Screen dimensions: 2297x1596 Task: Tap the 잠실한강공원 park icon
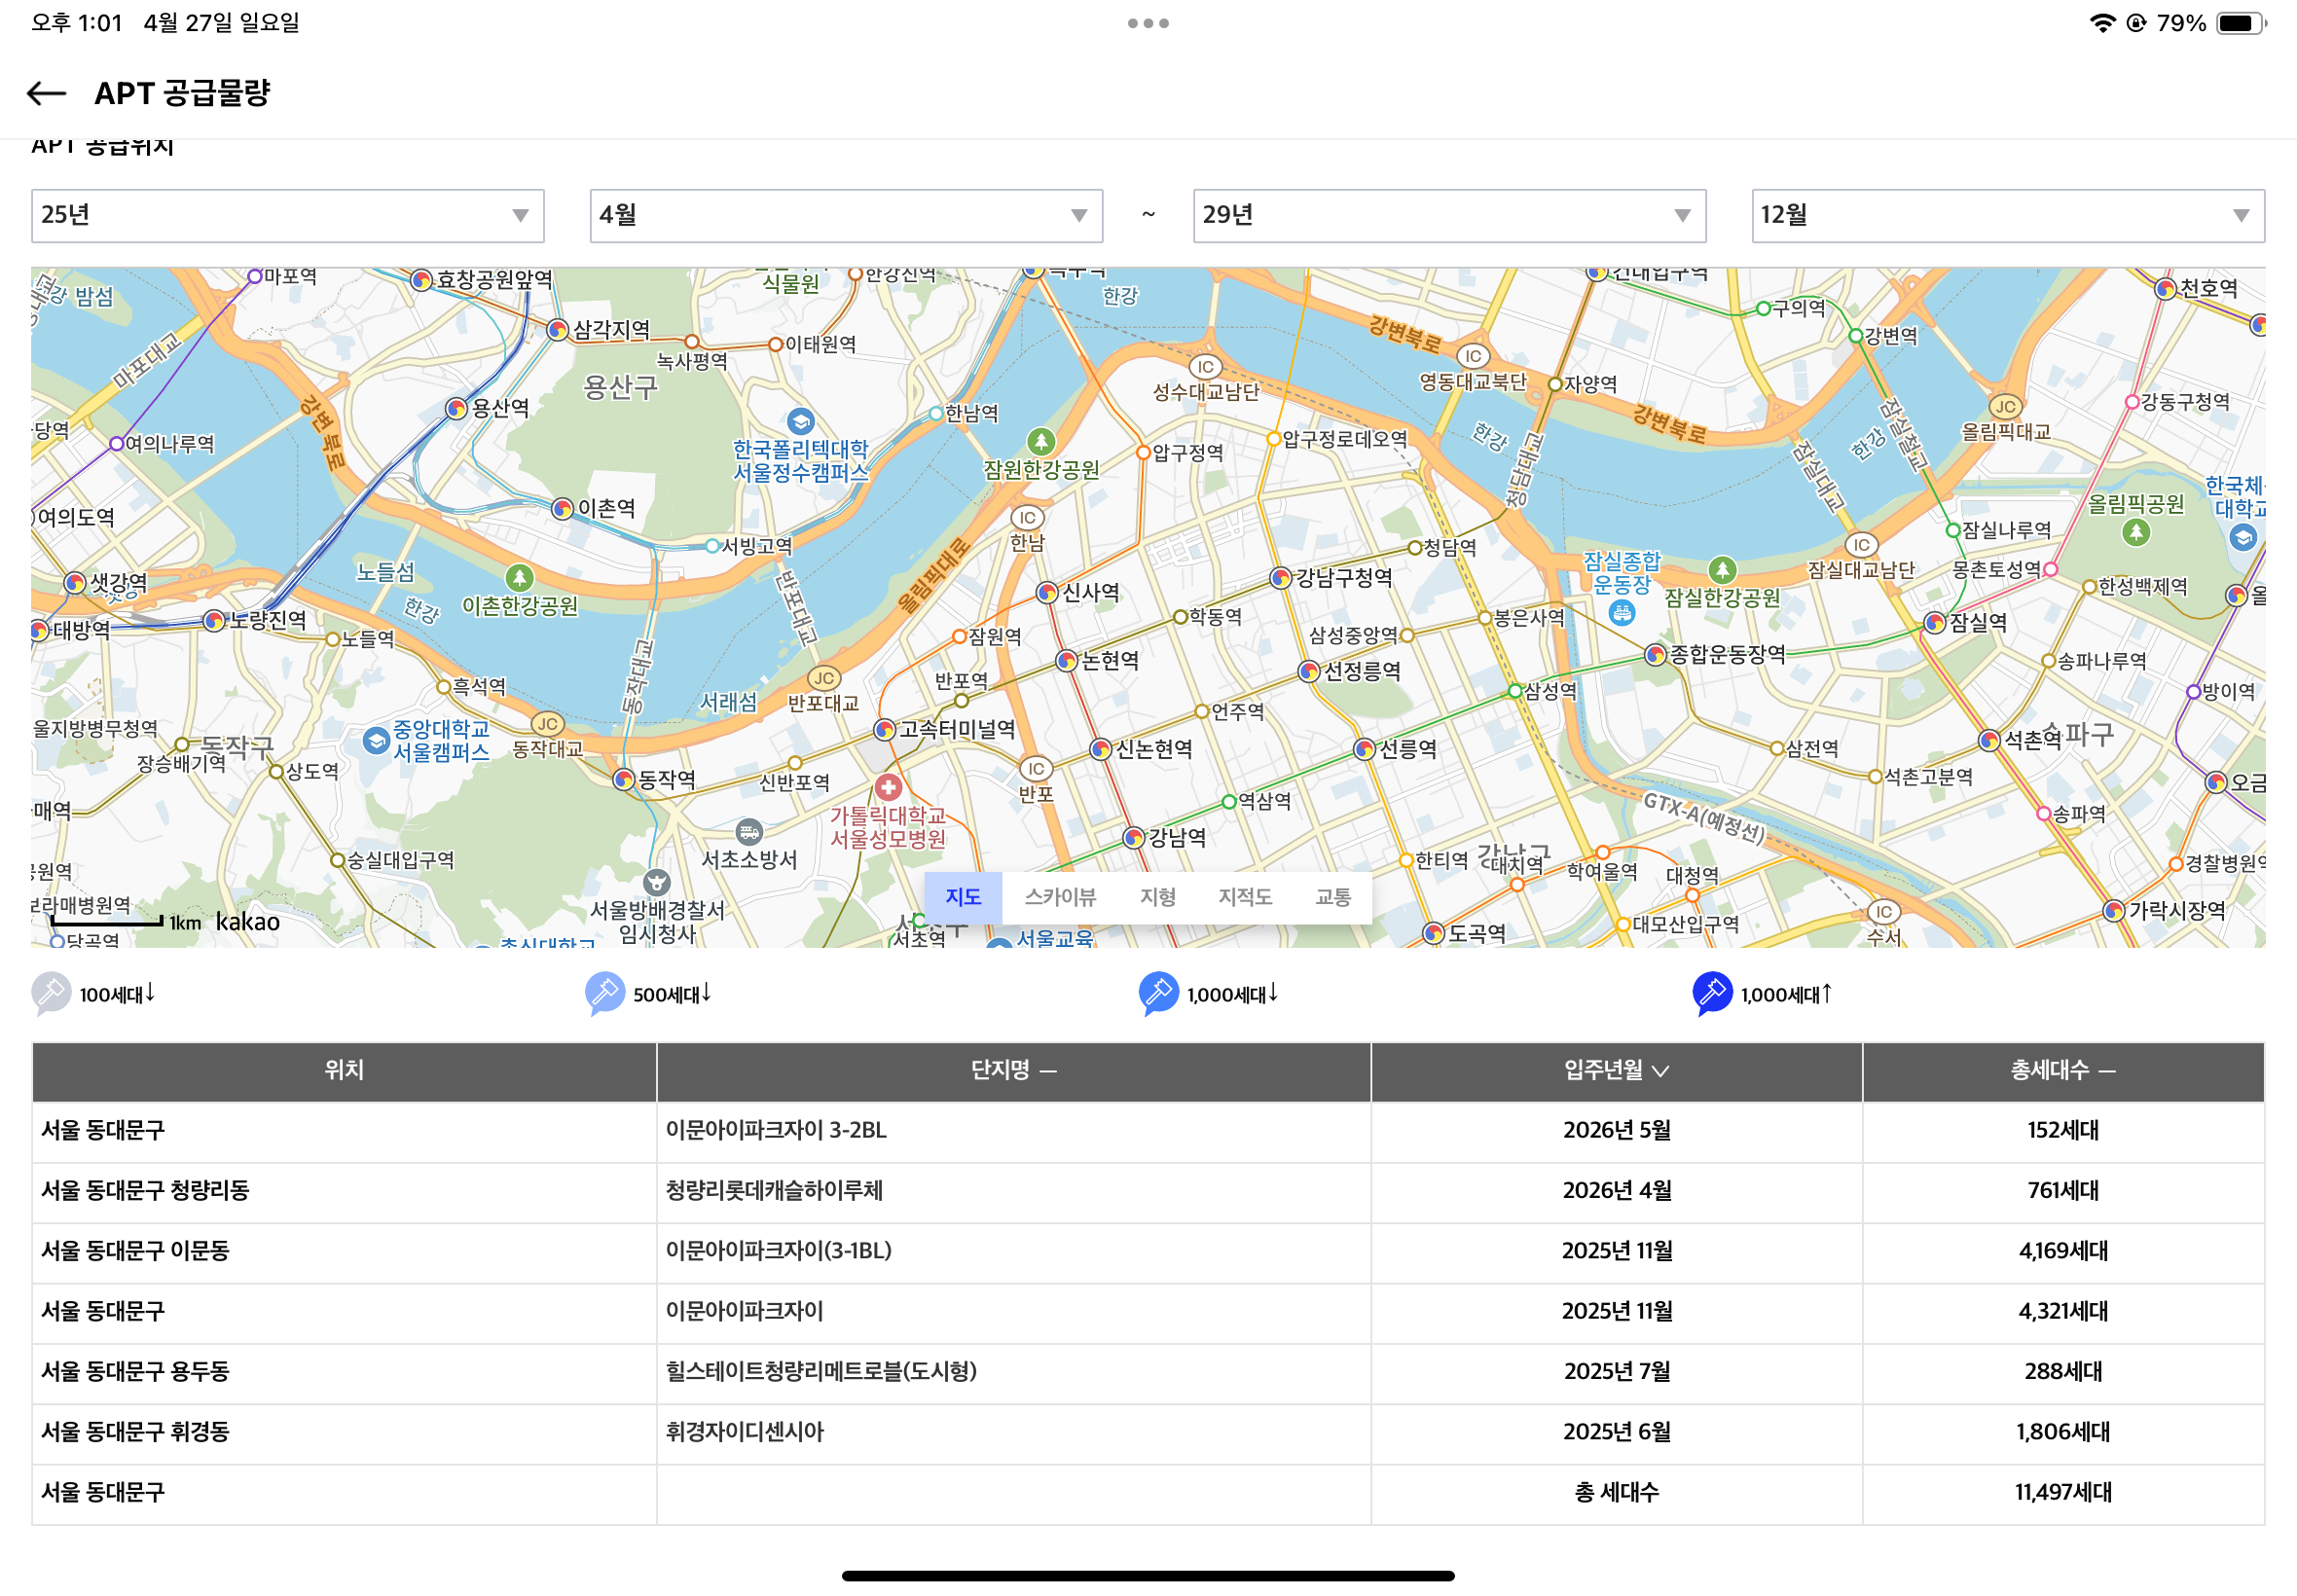click(x=1721, y=570)
